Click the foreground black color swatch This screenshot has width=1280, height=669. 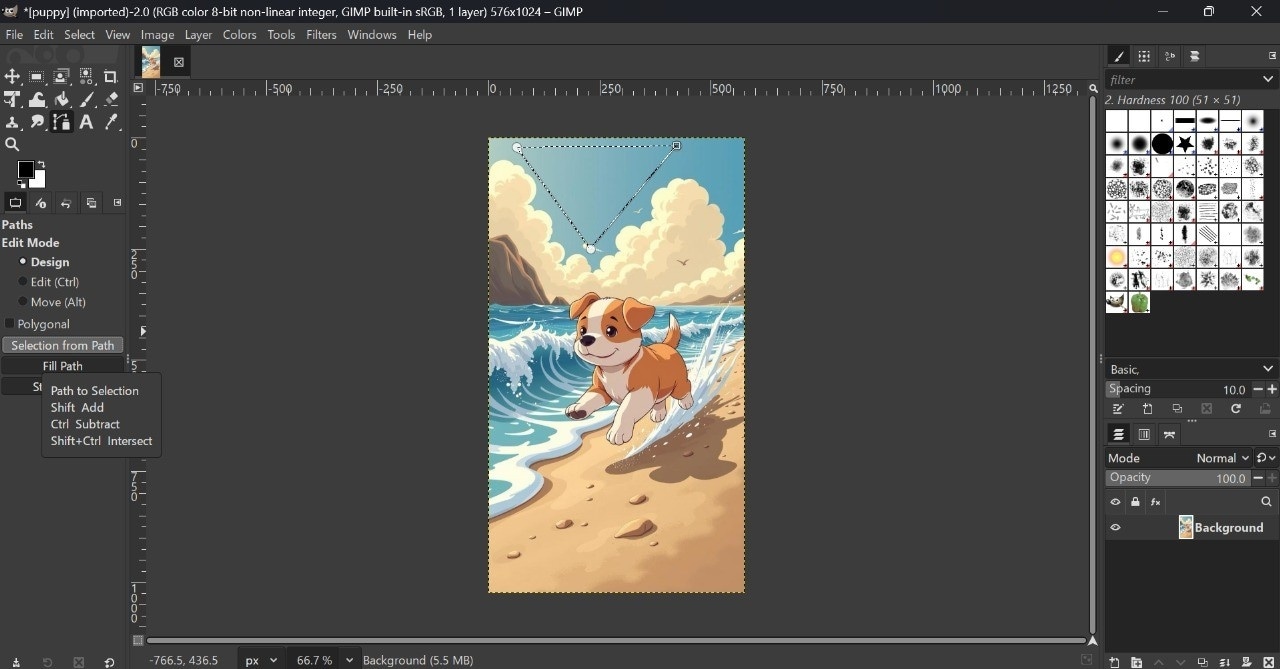(x=25, y=169)
